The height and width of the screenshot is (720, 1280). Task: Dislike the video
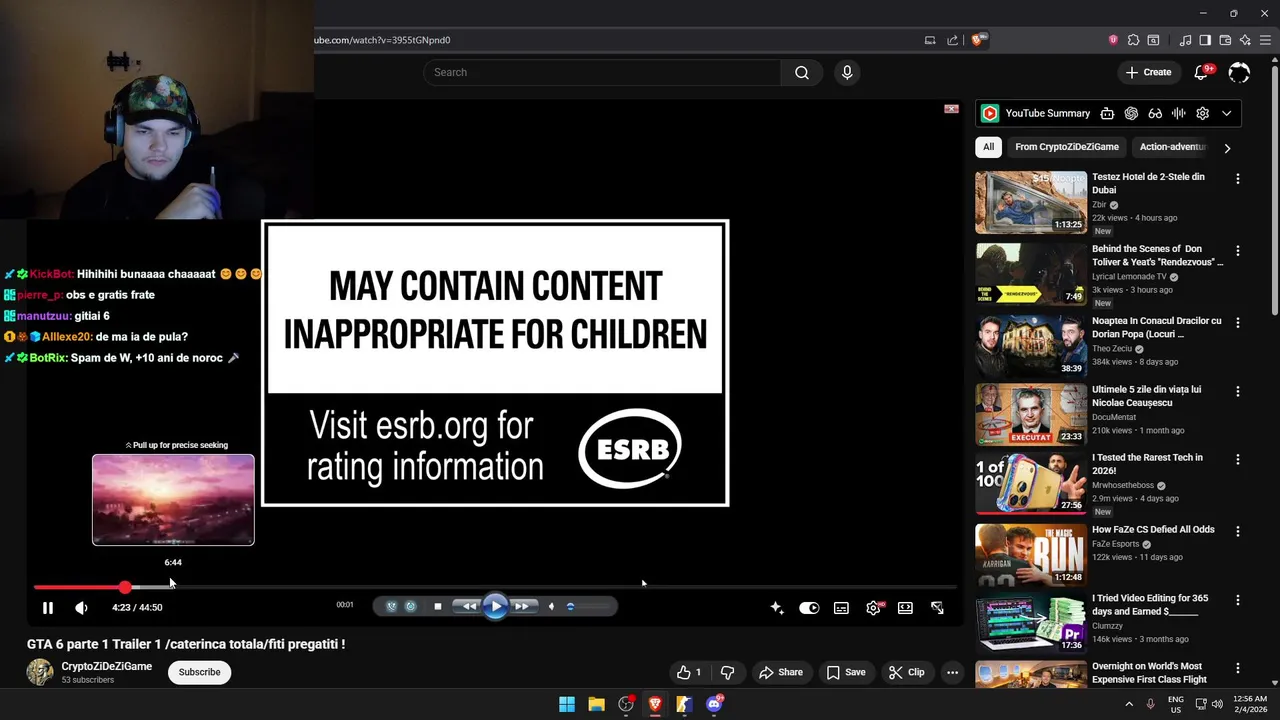pyautogui.click(x=728, y=672)
